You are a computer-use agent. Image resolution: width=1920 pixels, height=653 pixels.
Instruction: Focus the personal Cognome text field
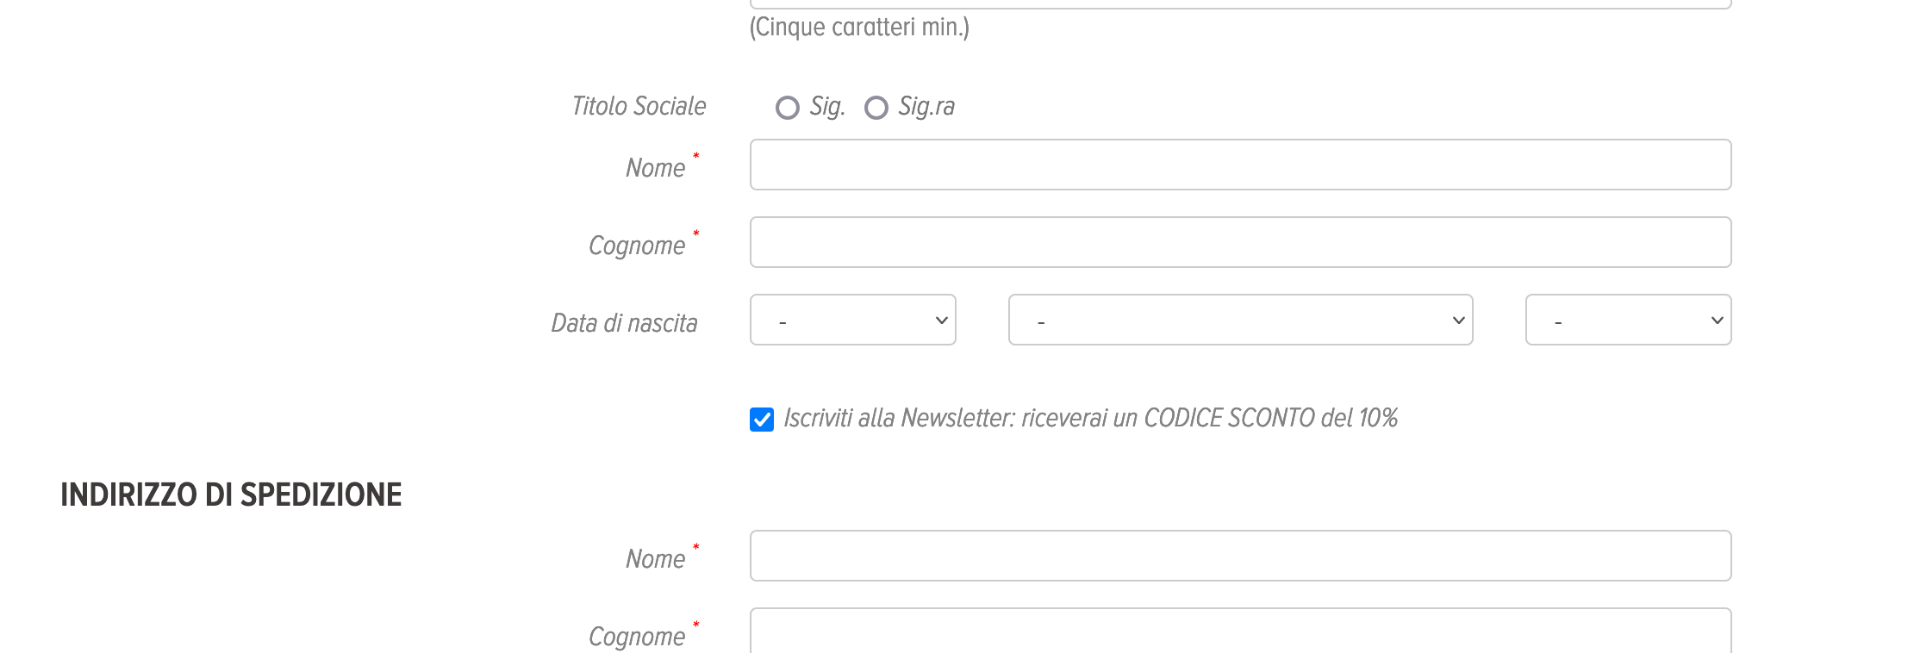[x=1240, y=242]
